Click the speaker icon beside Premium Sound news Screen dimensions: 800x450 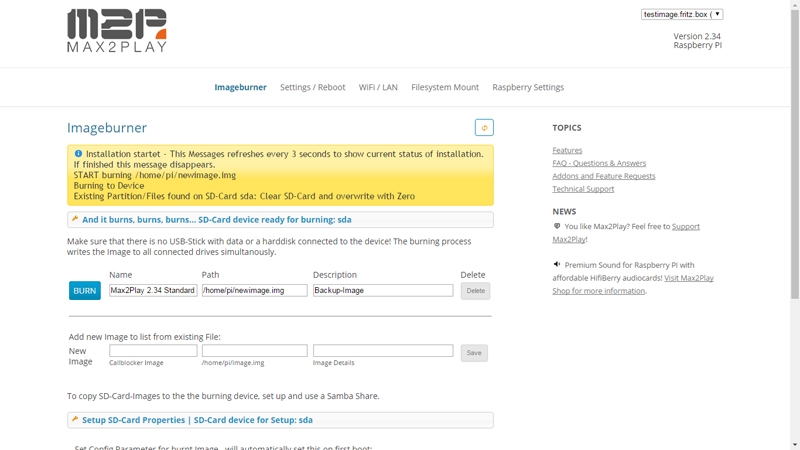(557, 264)
